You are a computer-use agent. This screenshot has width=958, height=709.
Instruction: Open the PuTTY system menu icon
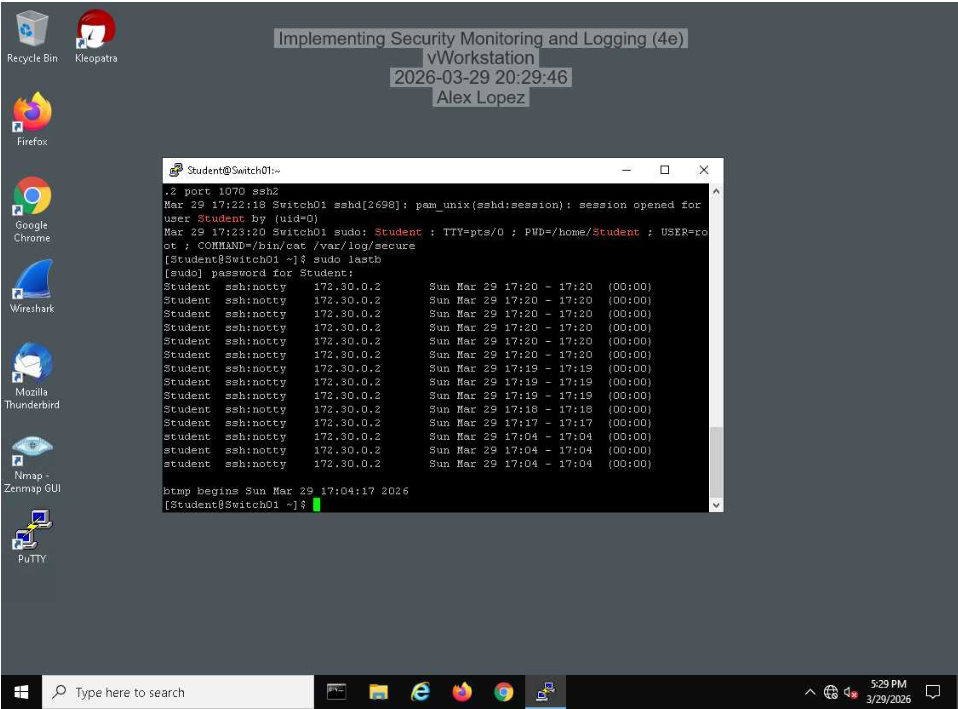pyautogui.click(x=175, y=170)
